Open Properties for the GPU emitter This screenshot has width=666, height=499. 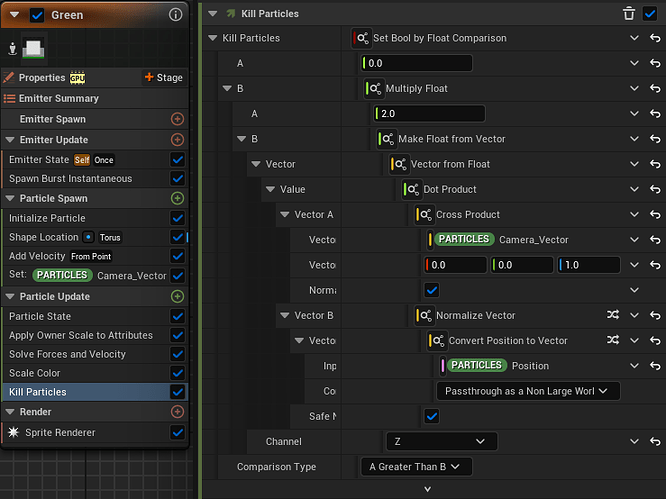42,78
